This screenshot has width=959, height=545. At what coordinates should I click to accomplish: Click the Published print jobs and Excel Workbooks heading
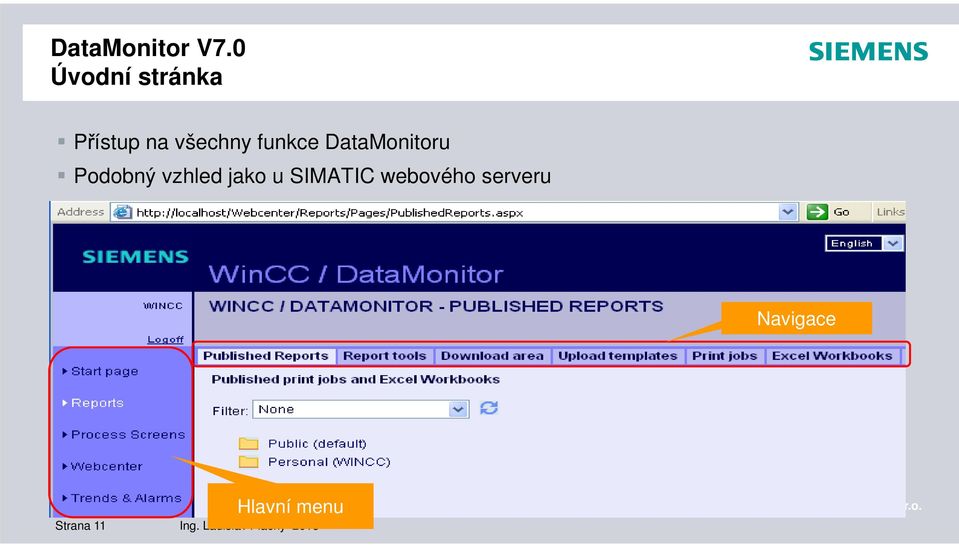(x=355, y=379)
